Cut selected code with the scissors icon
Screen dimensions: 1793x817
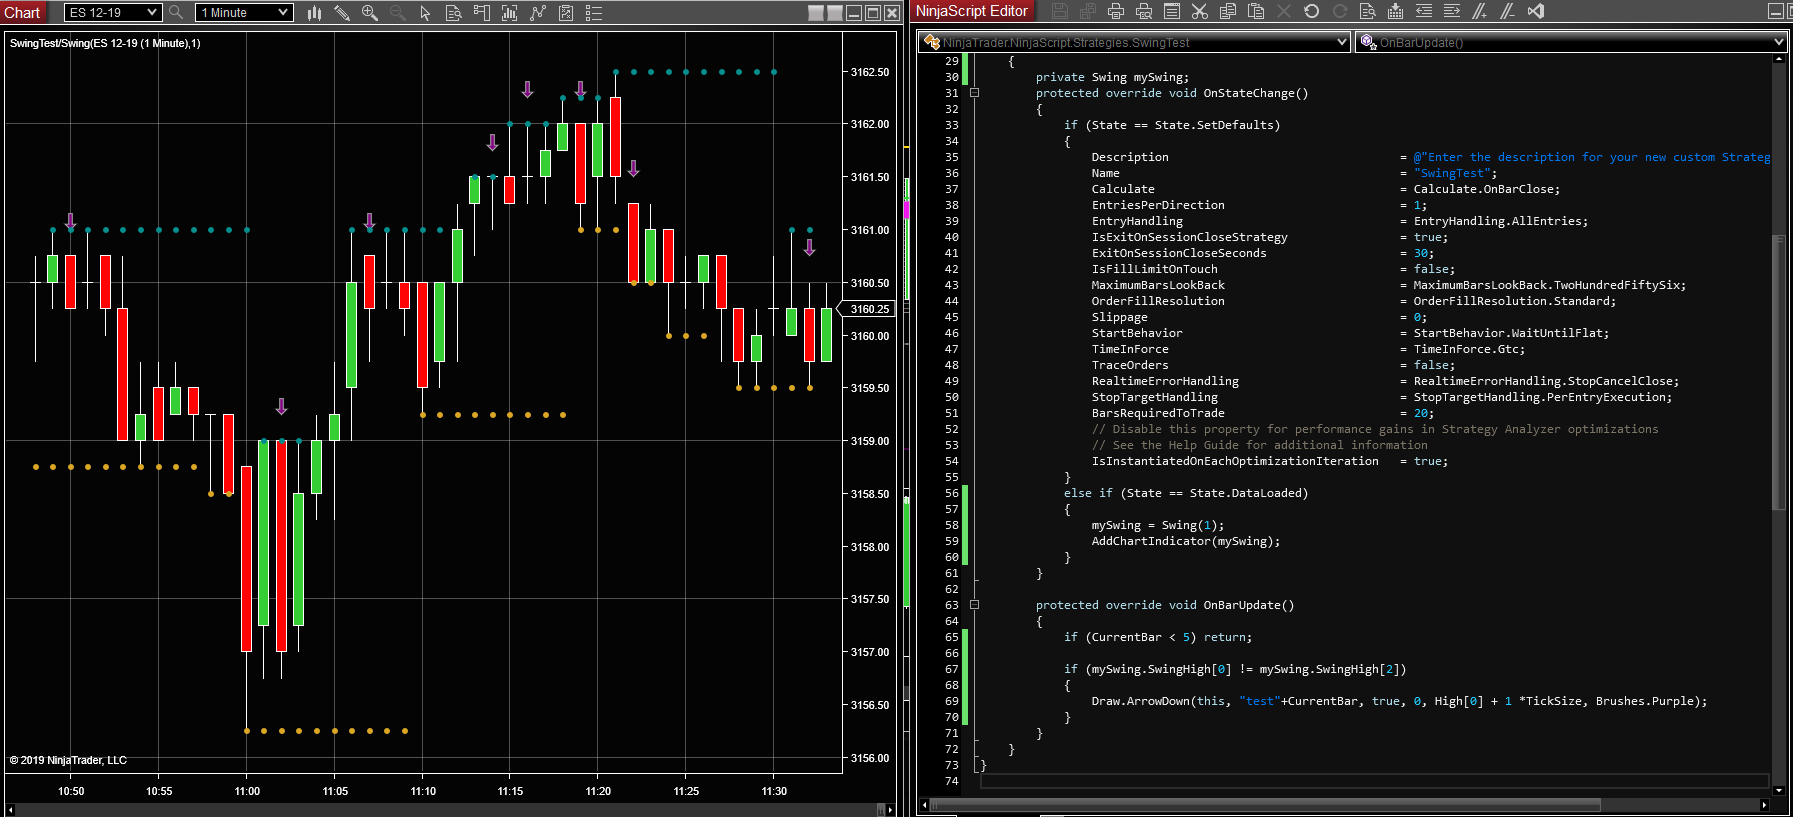click(x=1200, y=11)
